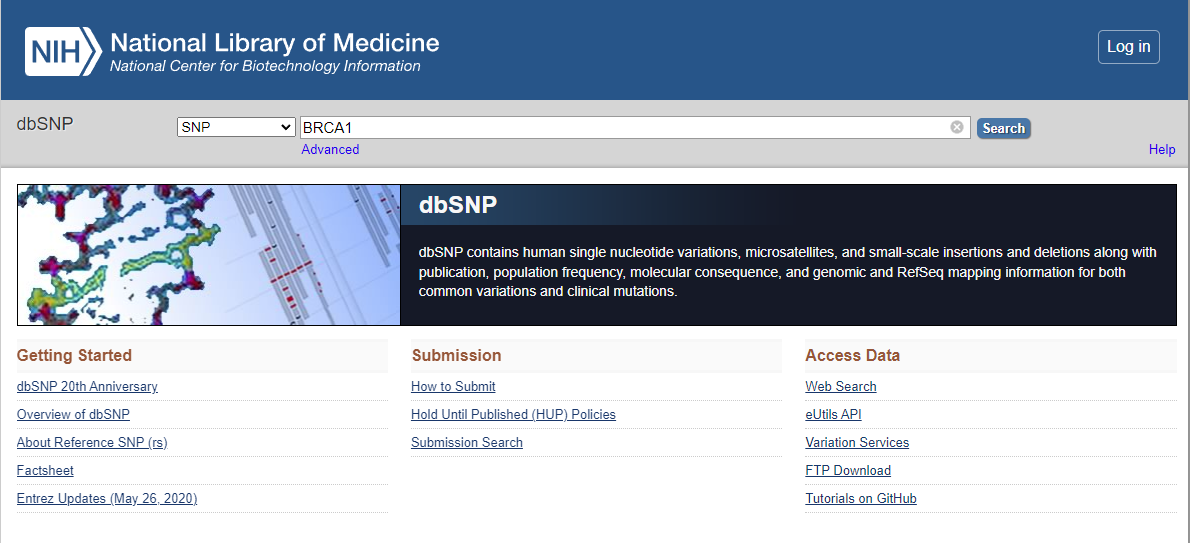Open the SNP database dropdown

(x=236, y=128)
